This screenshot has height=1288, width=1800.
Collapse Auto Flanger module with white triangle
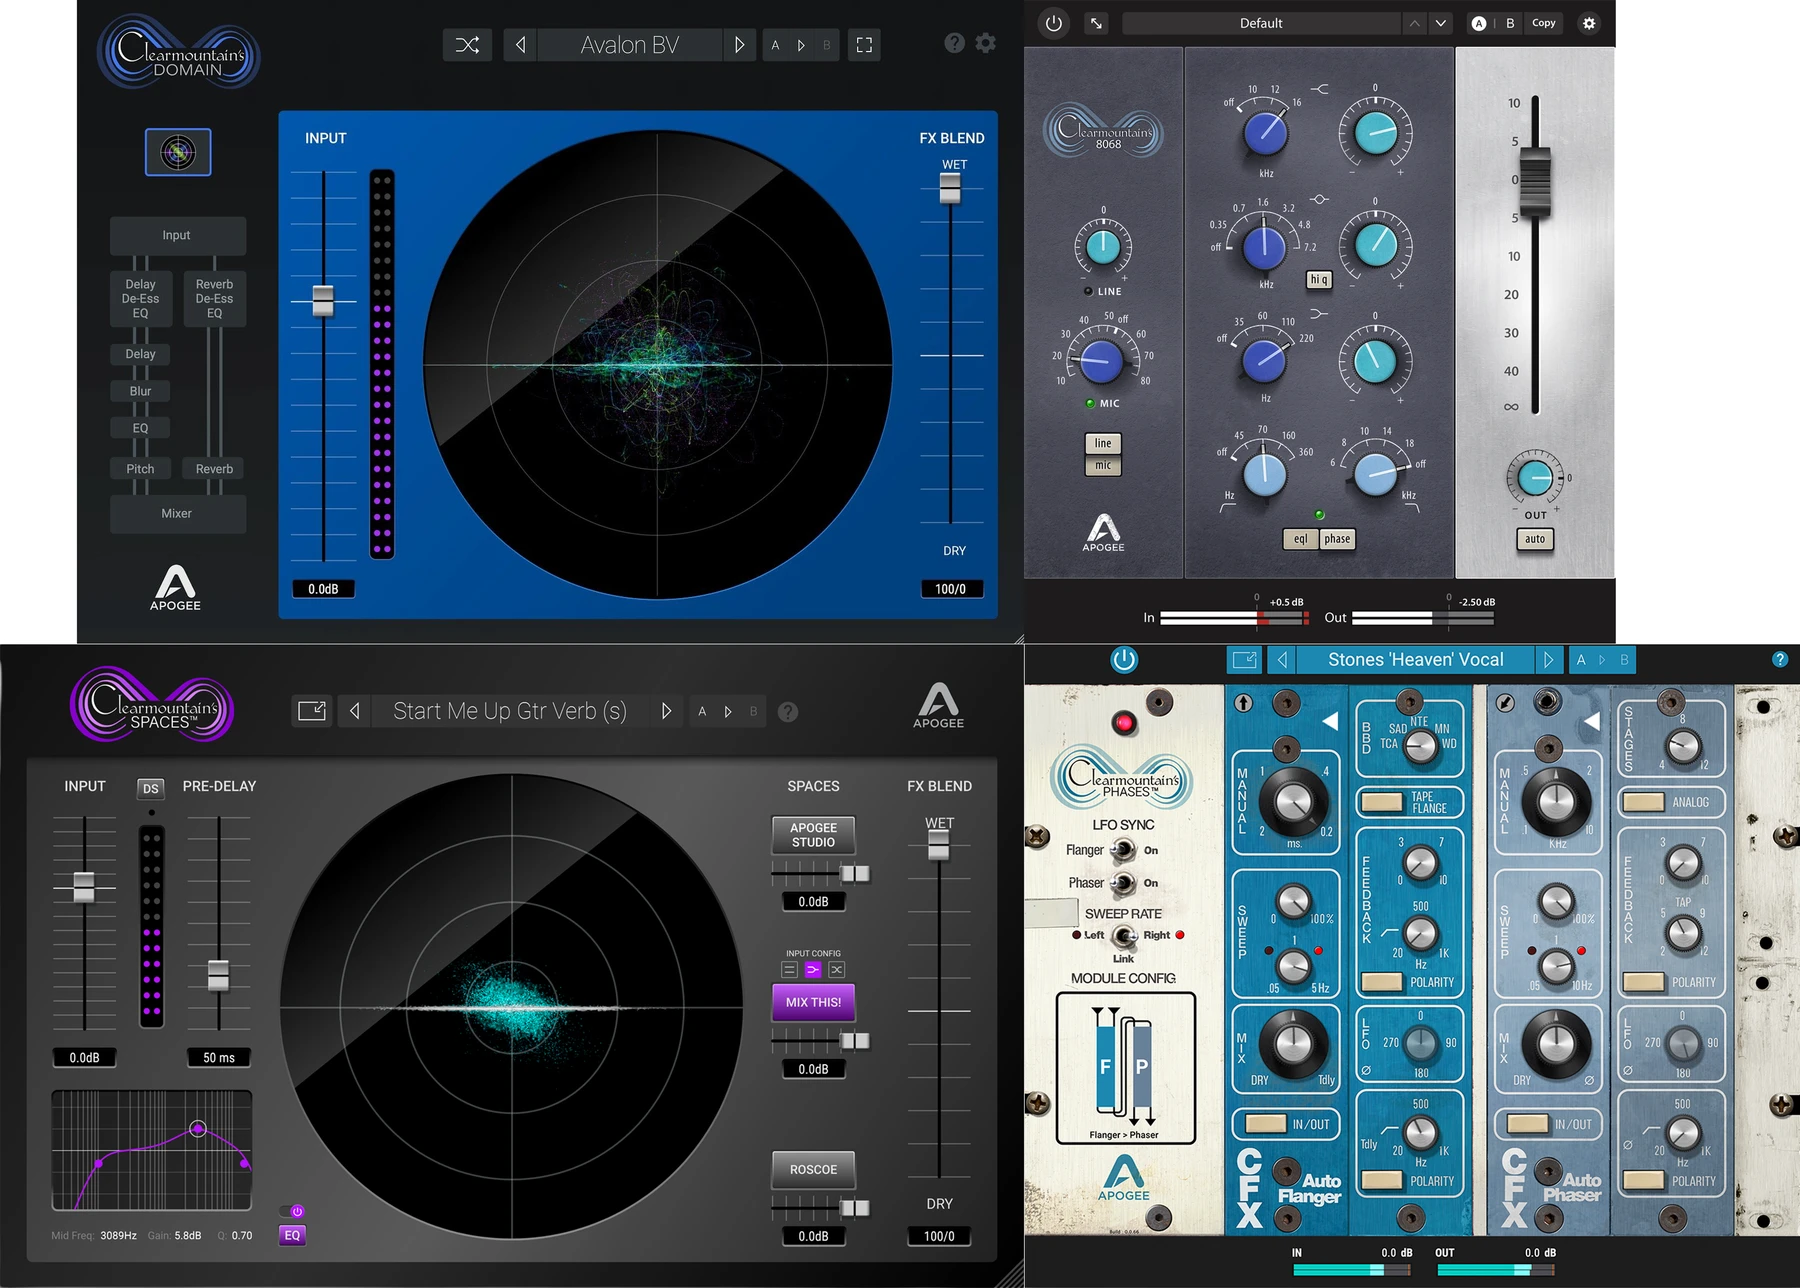(x=1330, y=721)
